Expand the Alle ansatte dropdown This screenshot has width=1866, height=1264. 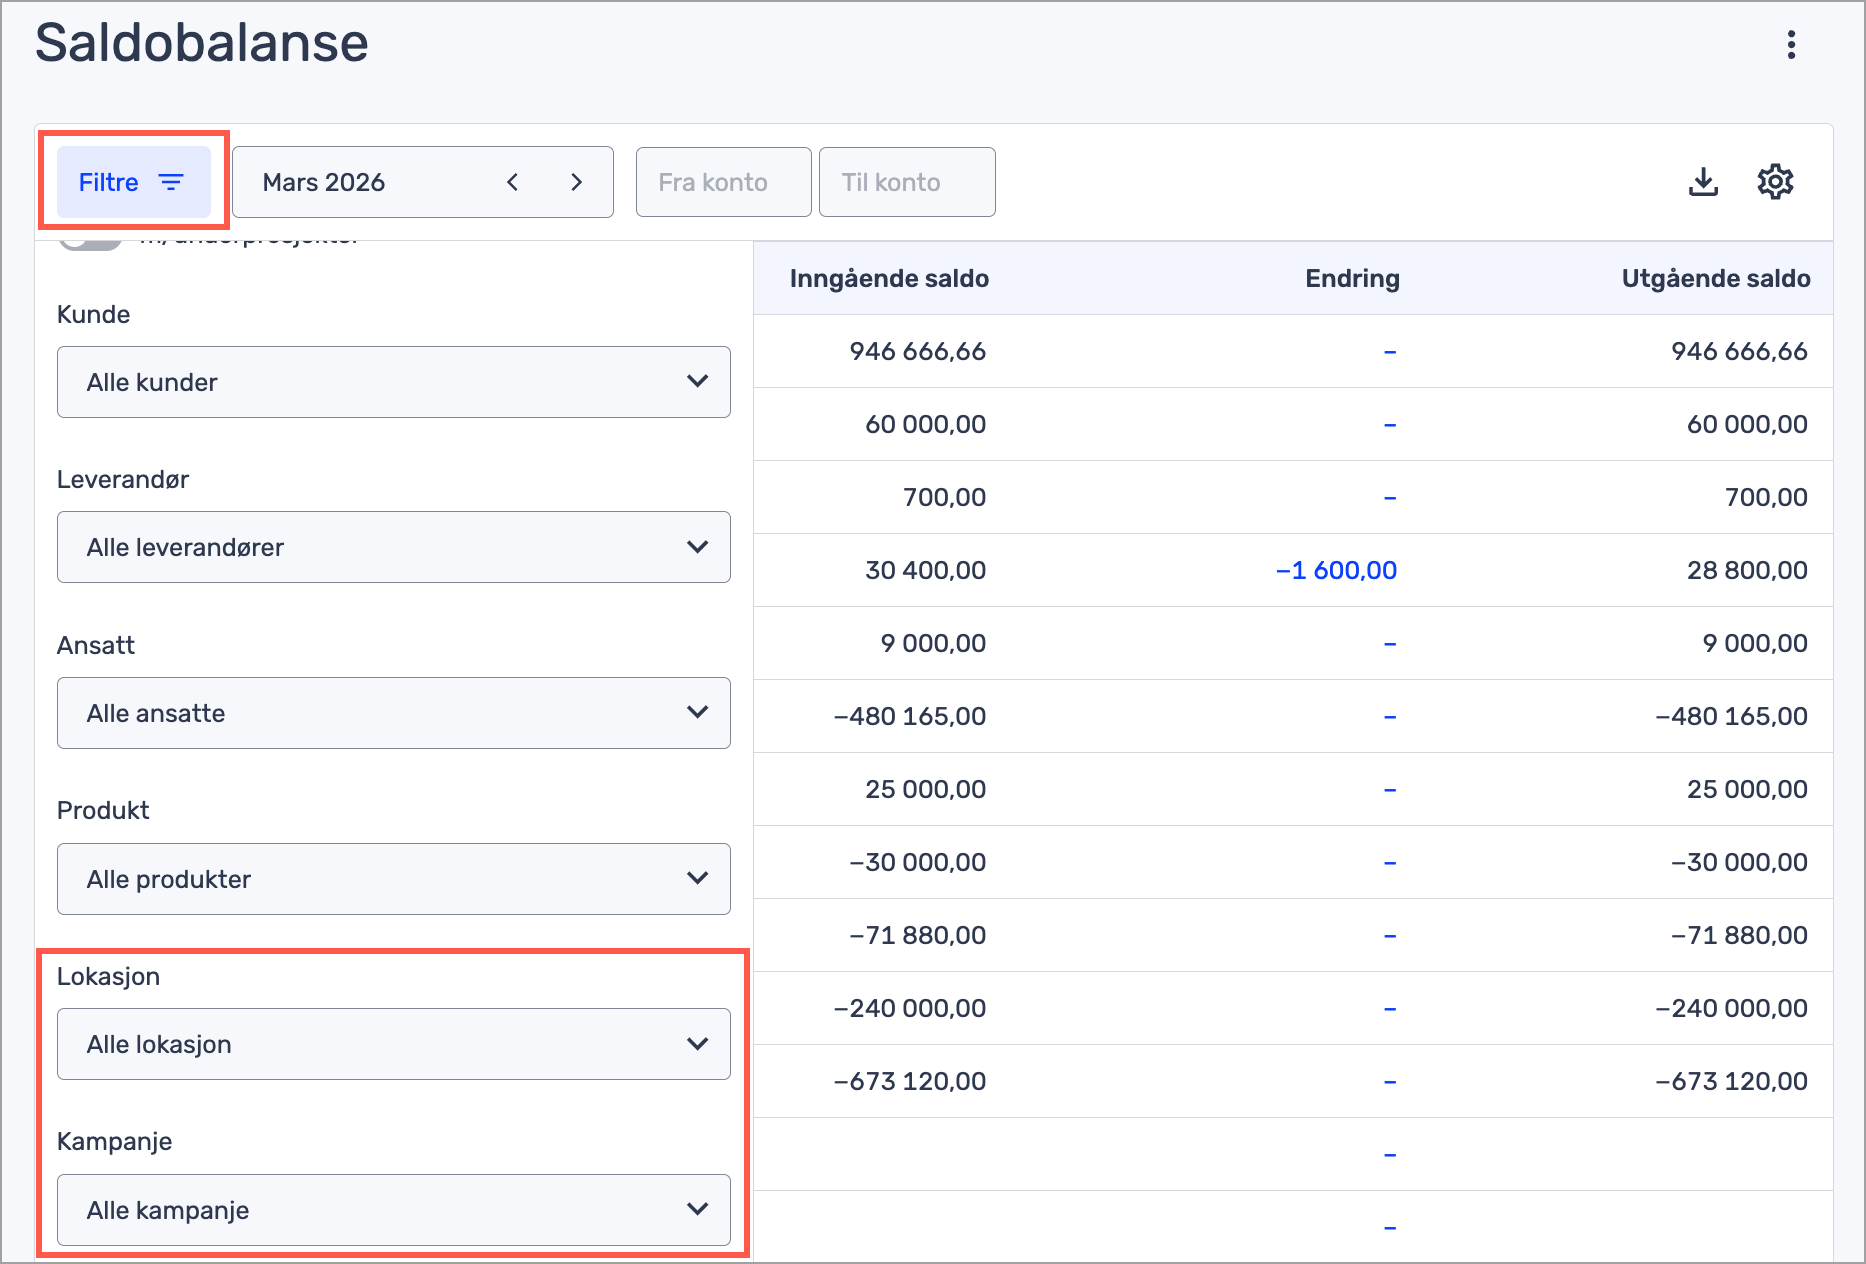(393, 713)
